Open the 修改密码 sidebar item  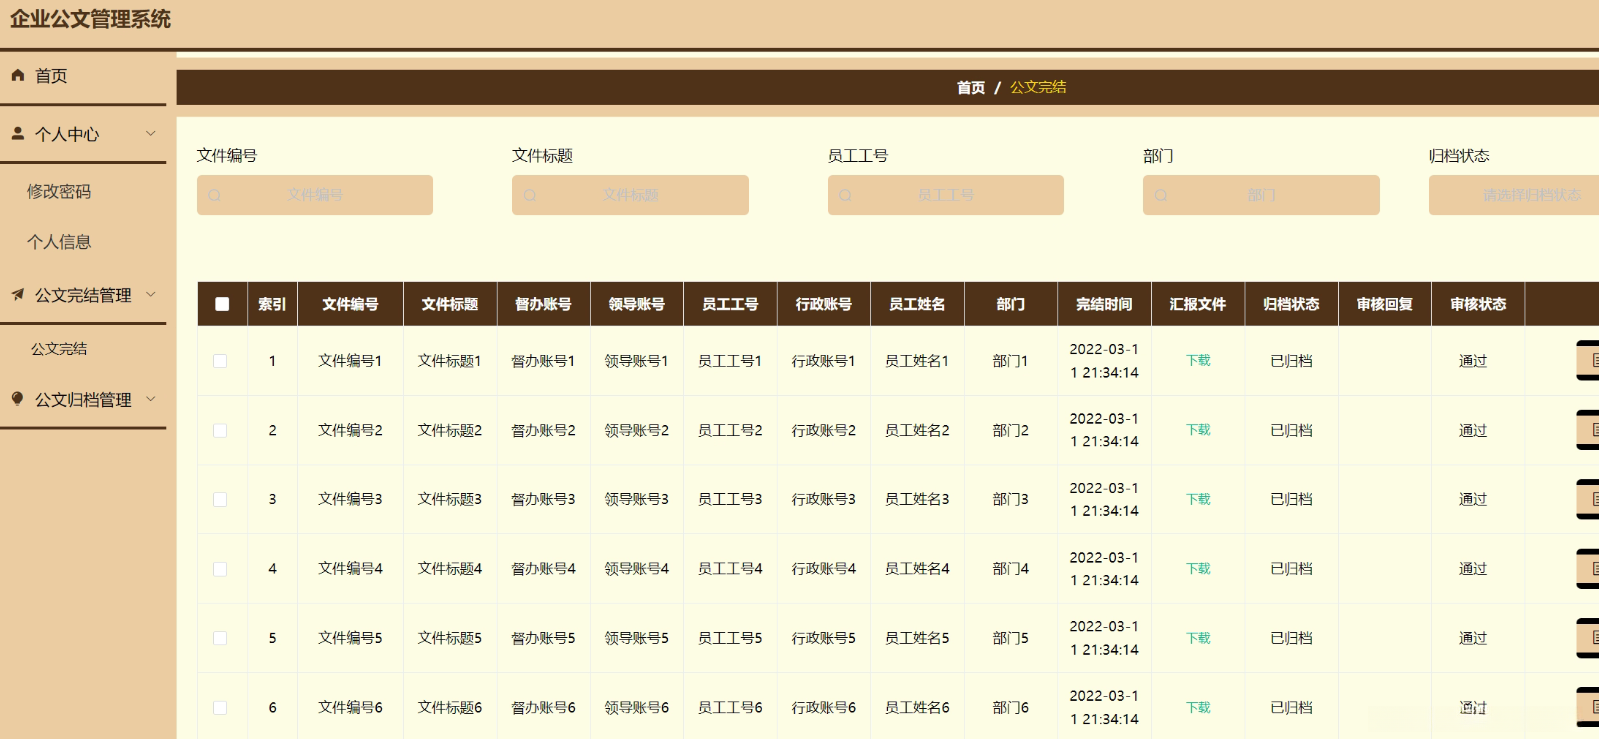coord(59,191)
